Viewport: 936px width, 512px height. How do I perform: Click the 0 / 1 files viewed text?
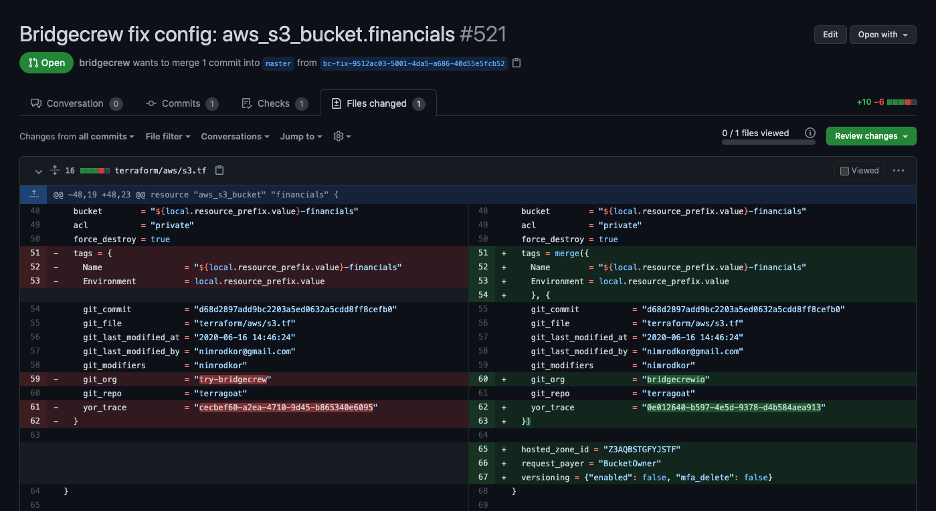[755, 133]
